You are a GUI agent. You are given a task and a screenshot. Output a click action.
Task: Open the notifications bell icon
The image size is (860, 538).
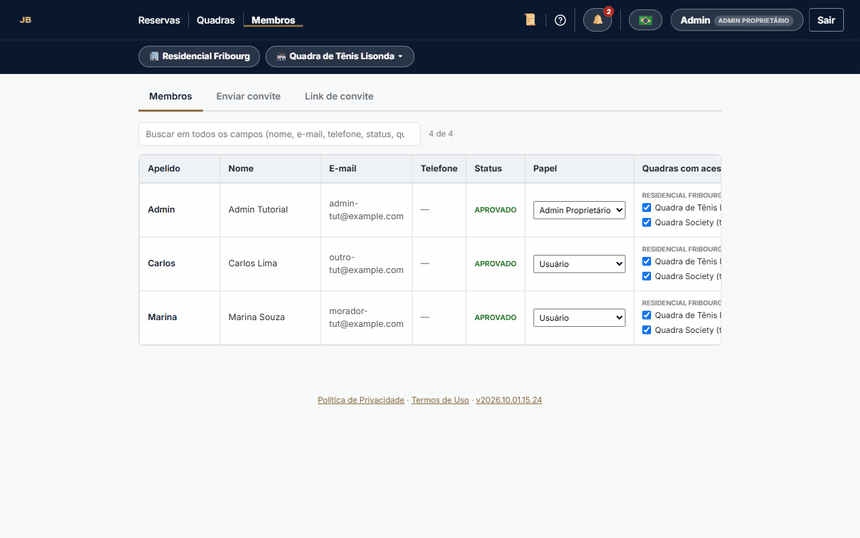597,20
